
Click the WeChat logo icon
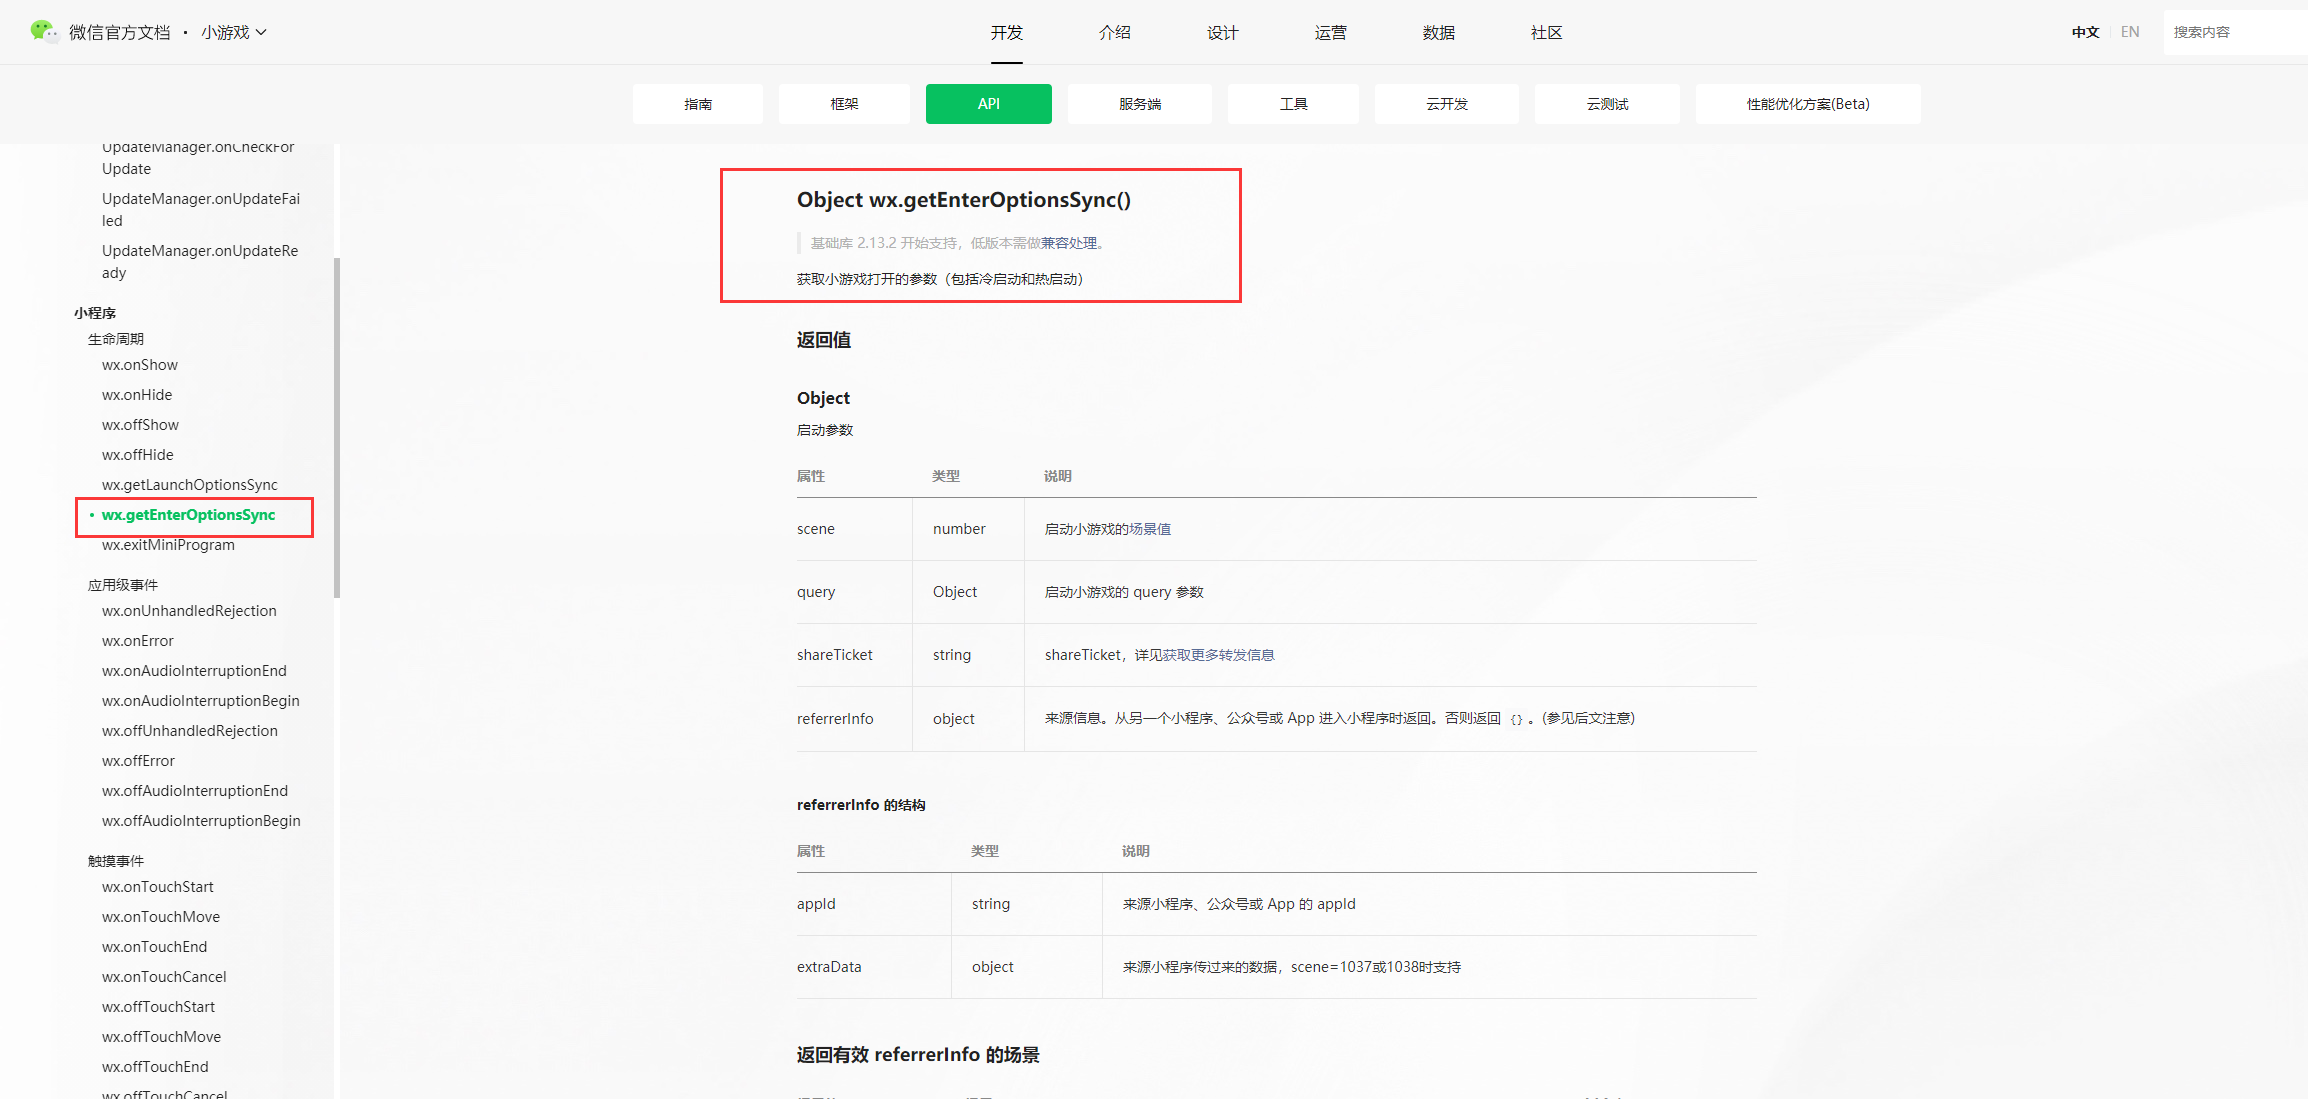[43, 32]
